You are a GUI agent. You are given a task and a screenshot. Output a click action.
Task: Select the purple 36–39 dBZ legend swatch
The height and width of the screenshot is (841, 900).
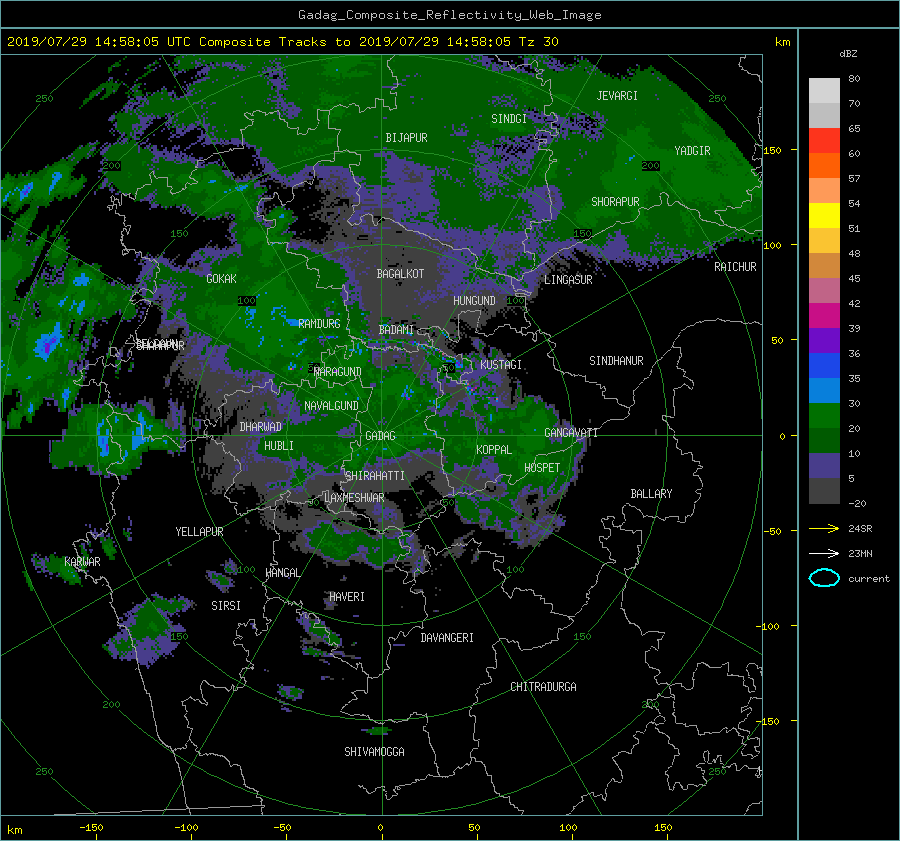click(824, 340)
